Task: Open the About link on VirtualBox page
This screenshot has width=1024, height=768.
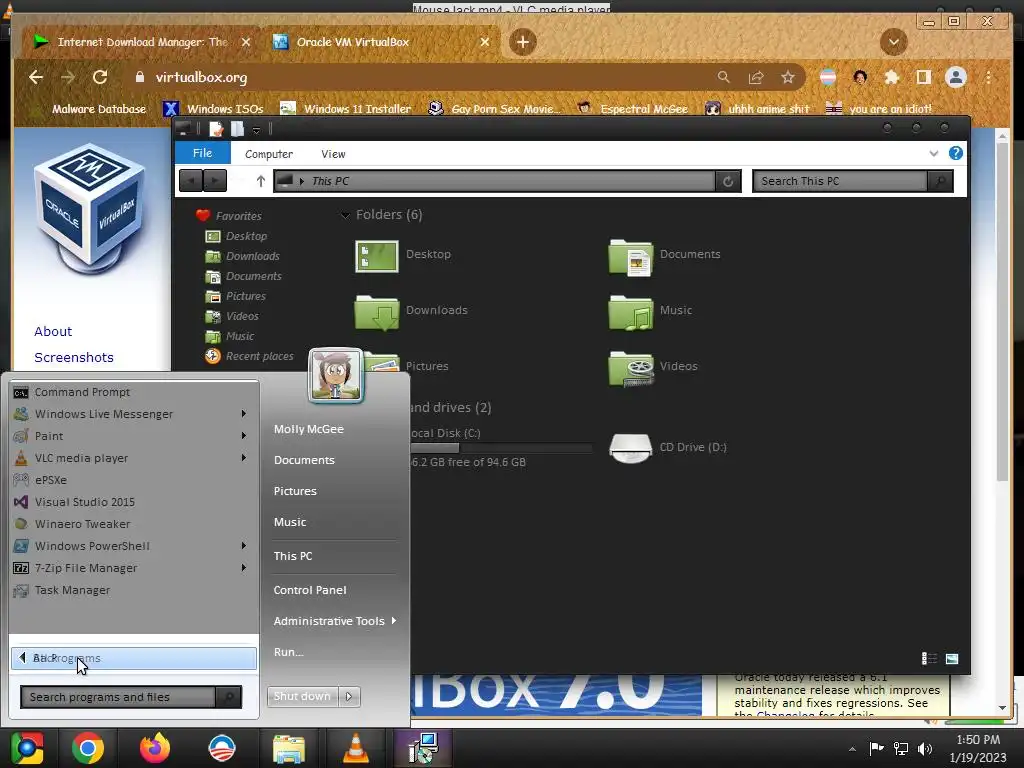Action: pos(53,332)
